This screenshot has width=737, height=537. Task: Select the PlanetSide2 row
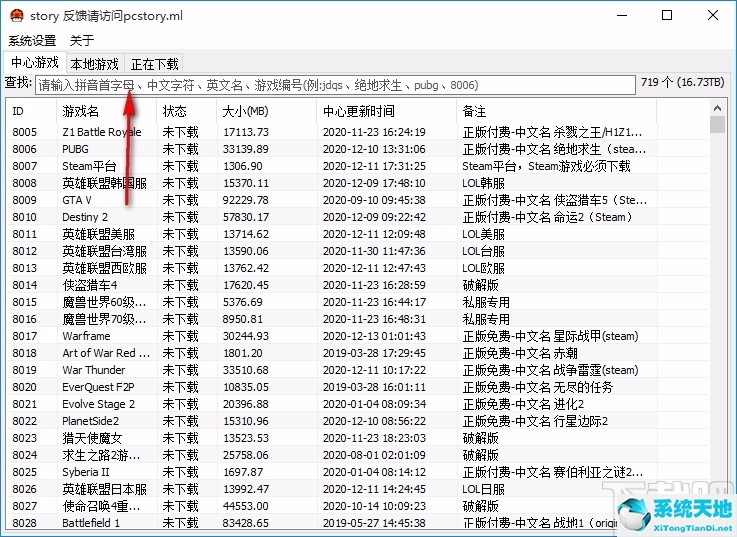(358, 421)
